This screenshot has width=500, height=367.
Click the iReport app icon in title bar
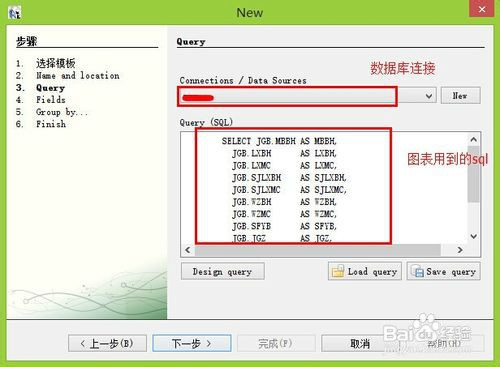15,13
